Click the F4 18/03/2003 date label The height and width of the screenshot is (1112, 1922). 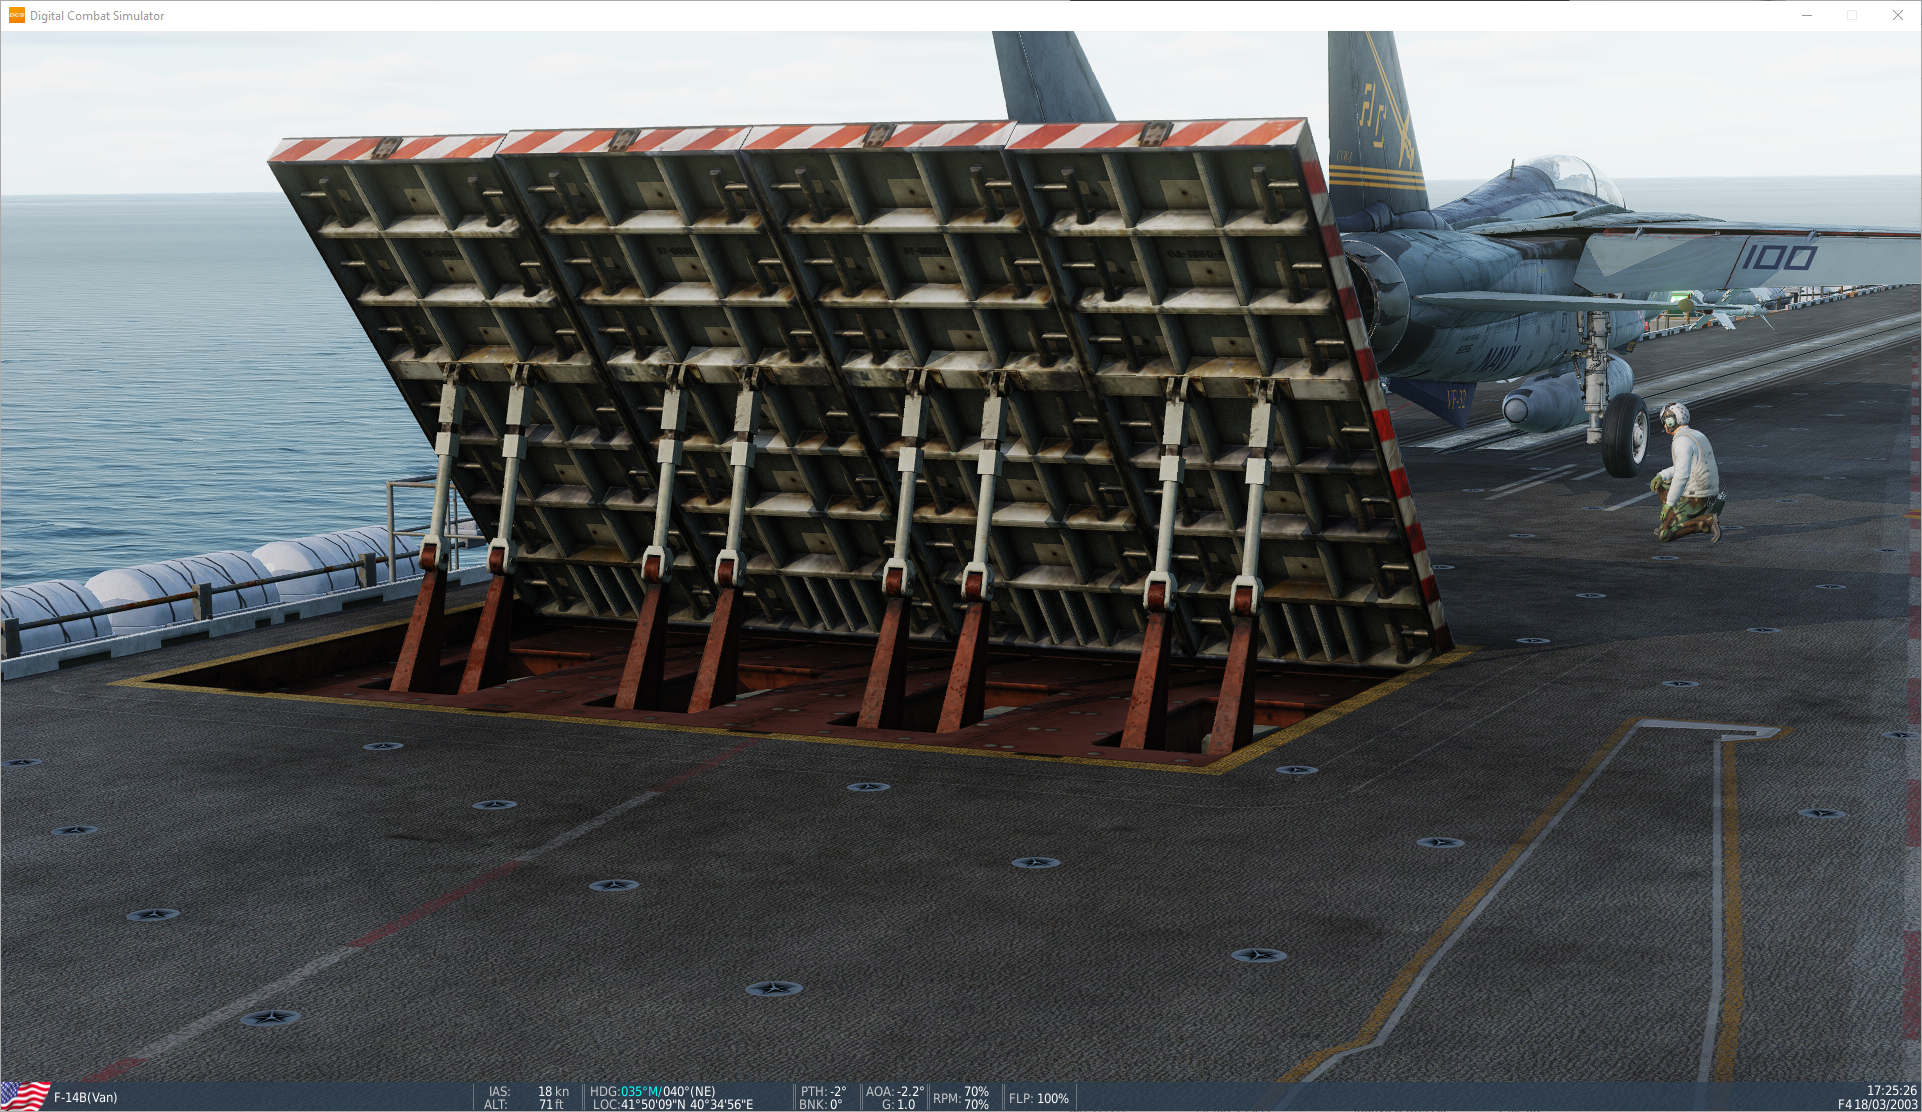[1877, 1104]
